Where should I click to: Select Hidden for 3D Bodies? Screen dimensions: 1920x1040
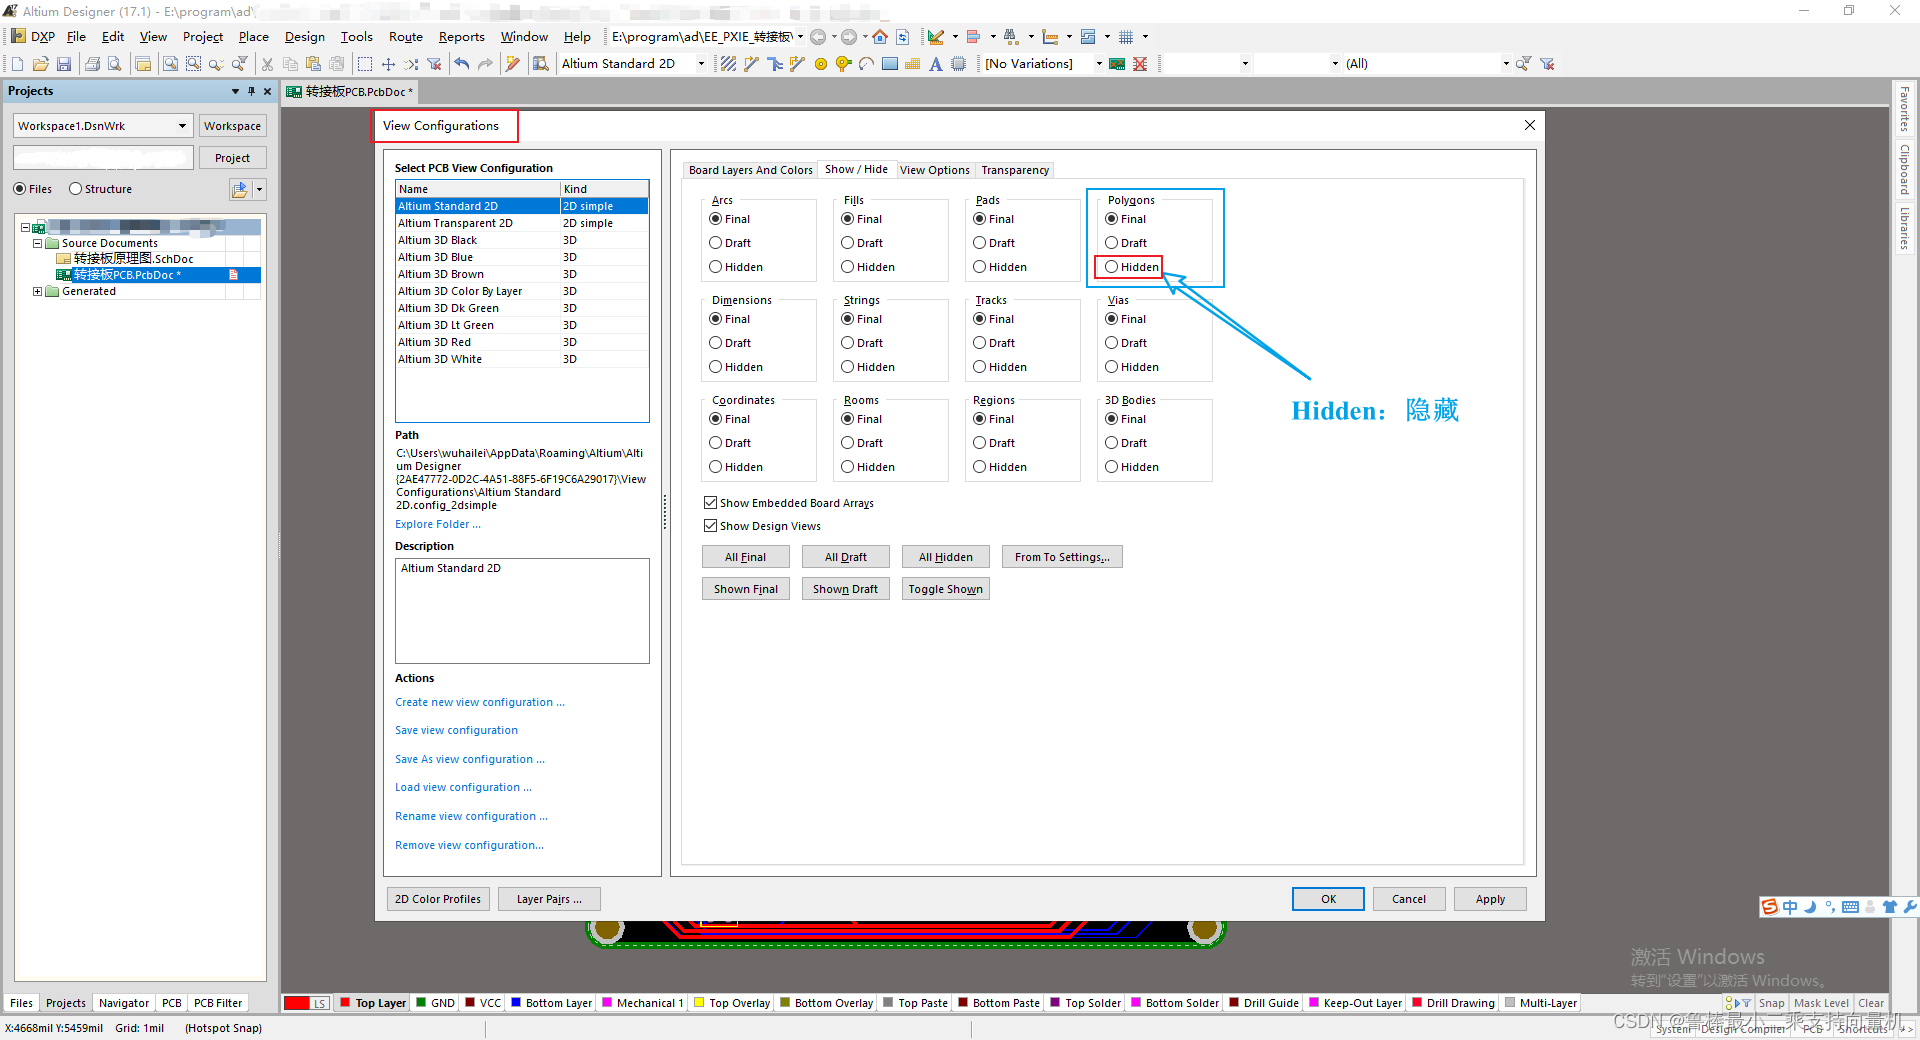coord(1111,467)
